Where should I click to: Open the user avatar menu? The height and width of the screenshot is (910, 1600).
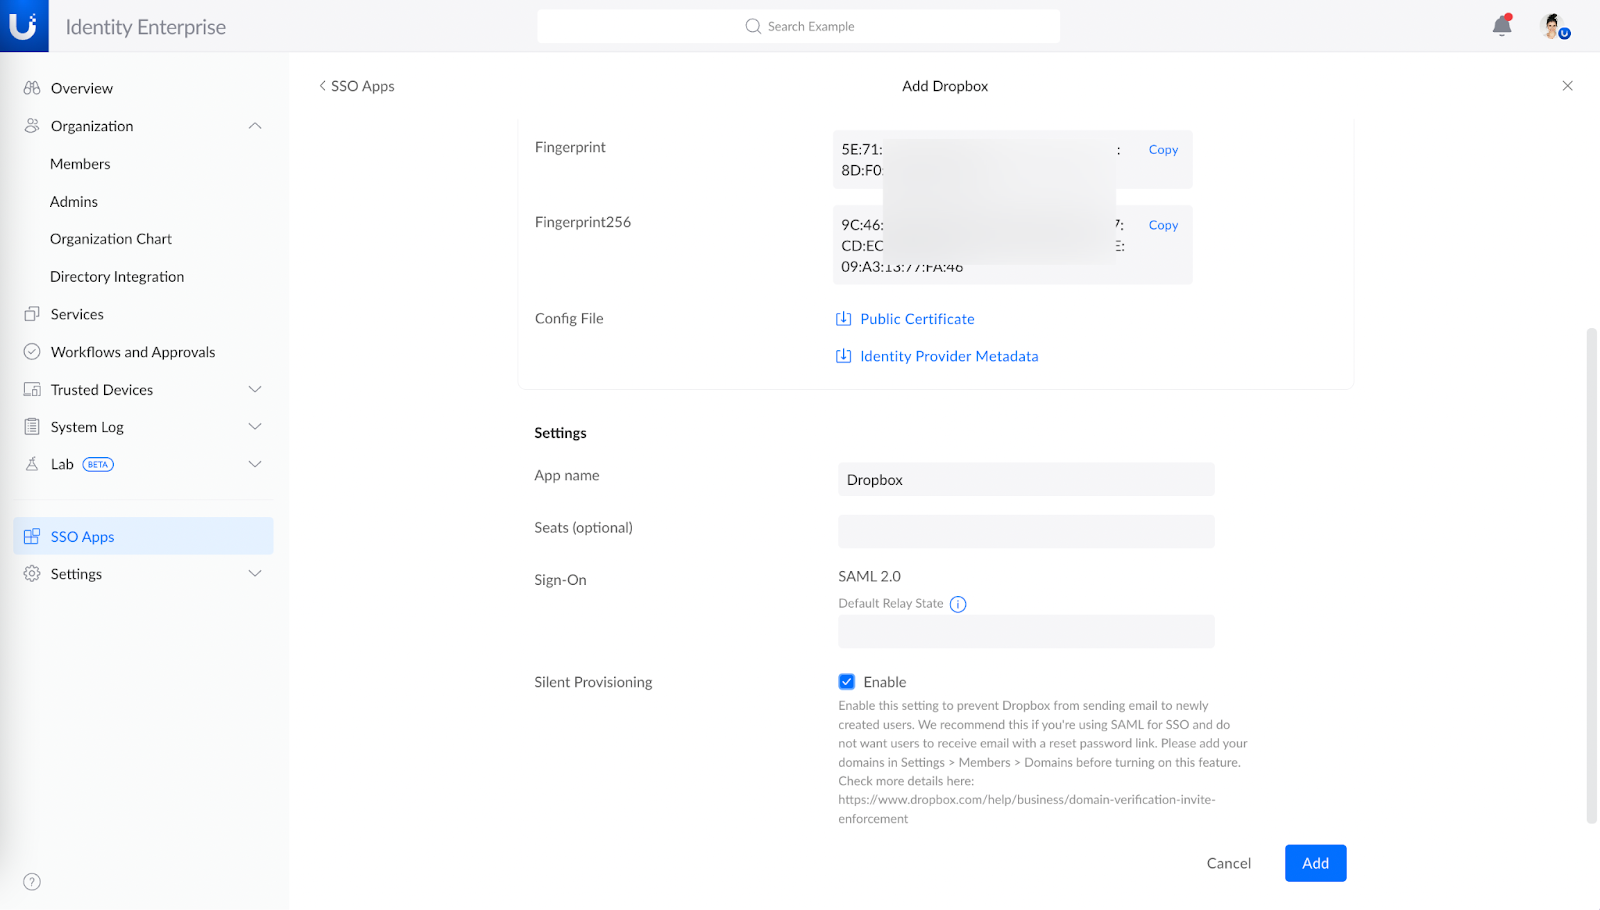pyautogui.click(x=1554, y=26)
